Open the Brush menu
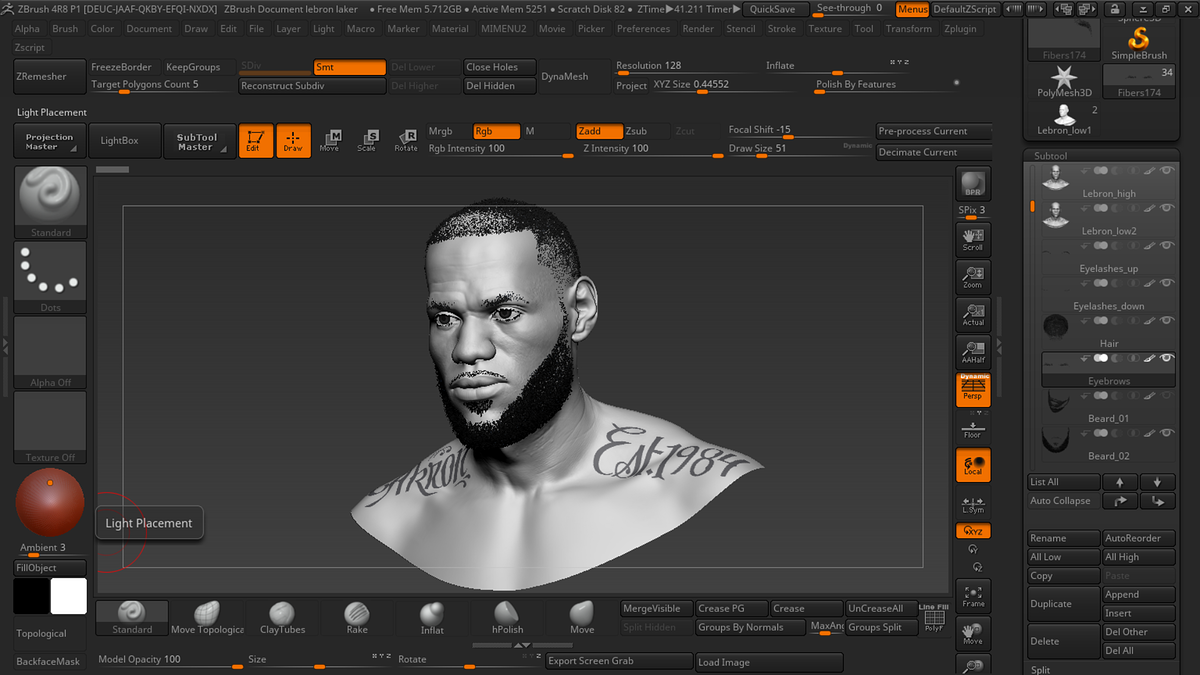This screenshot has height=675, width=1200. 65,29
